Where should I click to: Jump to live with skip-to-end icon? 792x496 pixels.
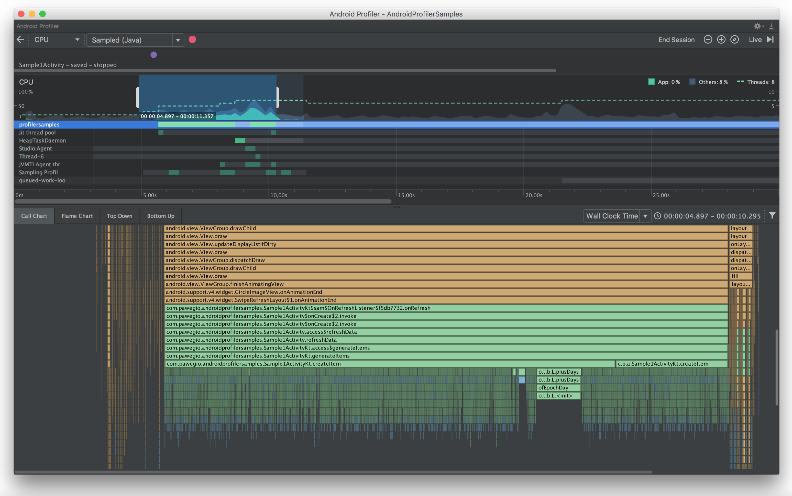(x=770, y=39)
